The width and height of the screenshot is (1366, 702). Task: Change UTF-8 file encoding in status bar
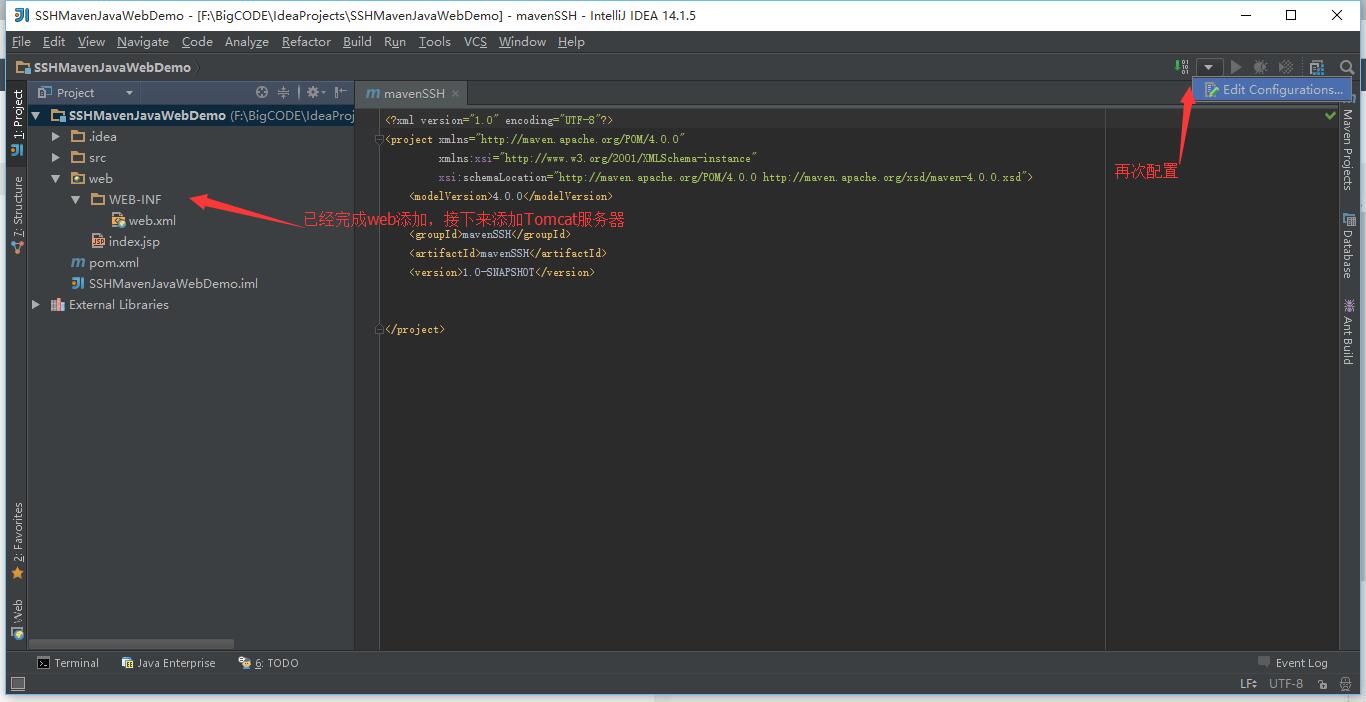click(x=1286, y=684)
